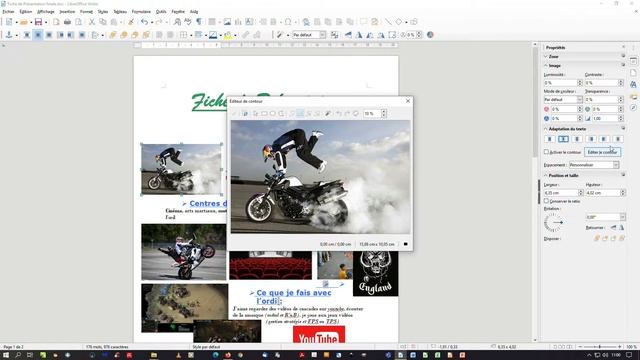The image size is (640, 360).
Task: Select the Polygon tool in contour editor
Action: pyautogui.click(x=281, y=113)
